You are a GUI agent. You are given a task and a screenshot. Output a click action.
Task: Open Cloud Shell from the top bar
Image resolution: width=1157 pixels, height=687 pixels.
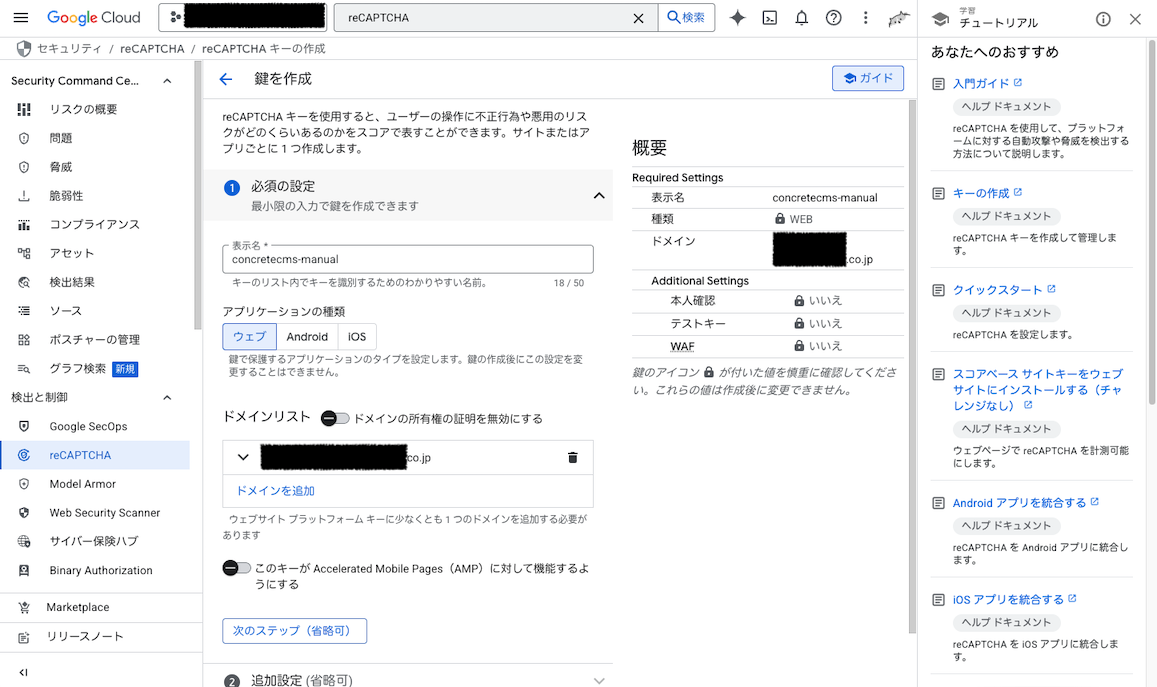(x=770, y=17)
